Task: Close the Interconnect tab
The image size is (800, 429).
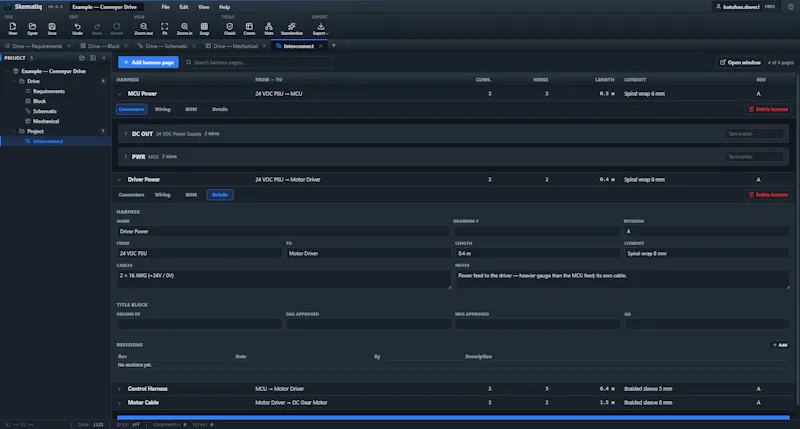Action: (x=320, y=46)
